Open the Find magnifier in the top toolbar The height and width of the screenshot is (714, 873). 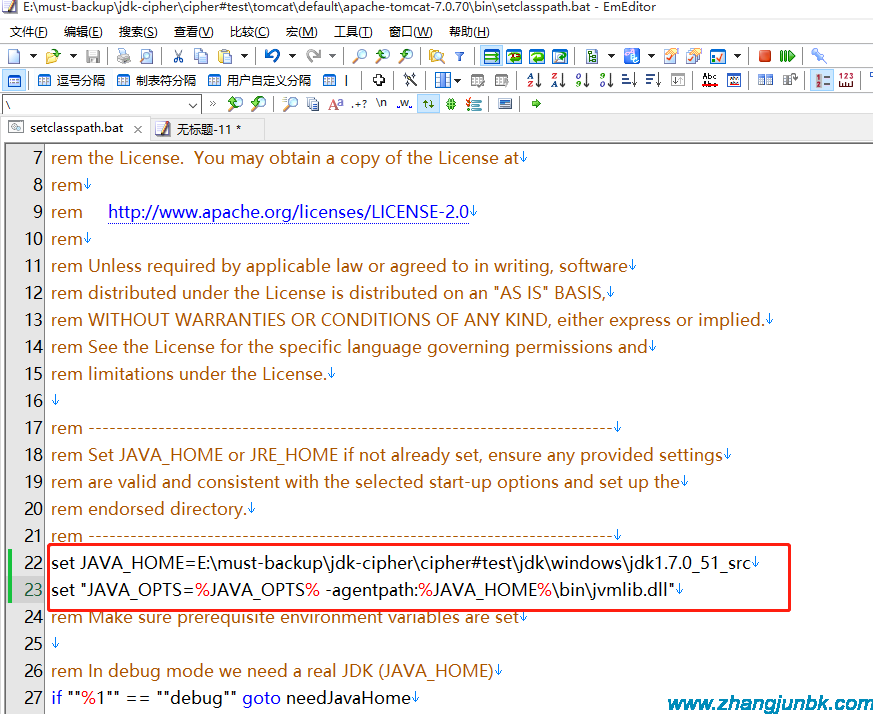tap(360, 56)
